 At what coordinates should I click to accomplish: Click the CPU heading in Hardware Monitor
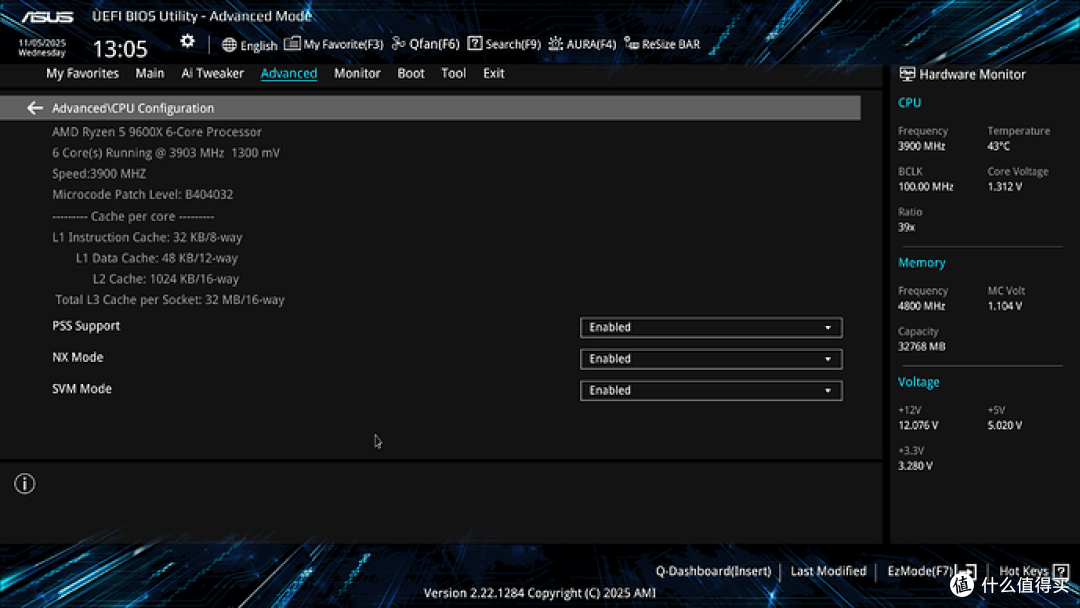point(909,103)
